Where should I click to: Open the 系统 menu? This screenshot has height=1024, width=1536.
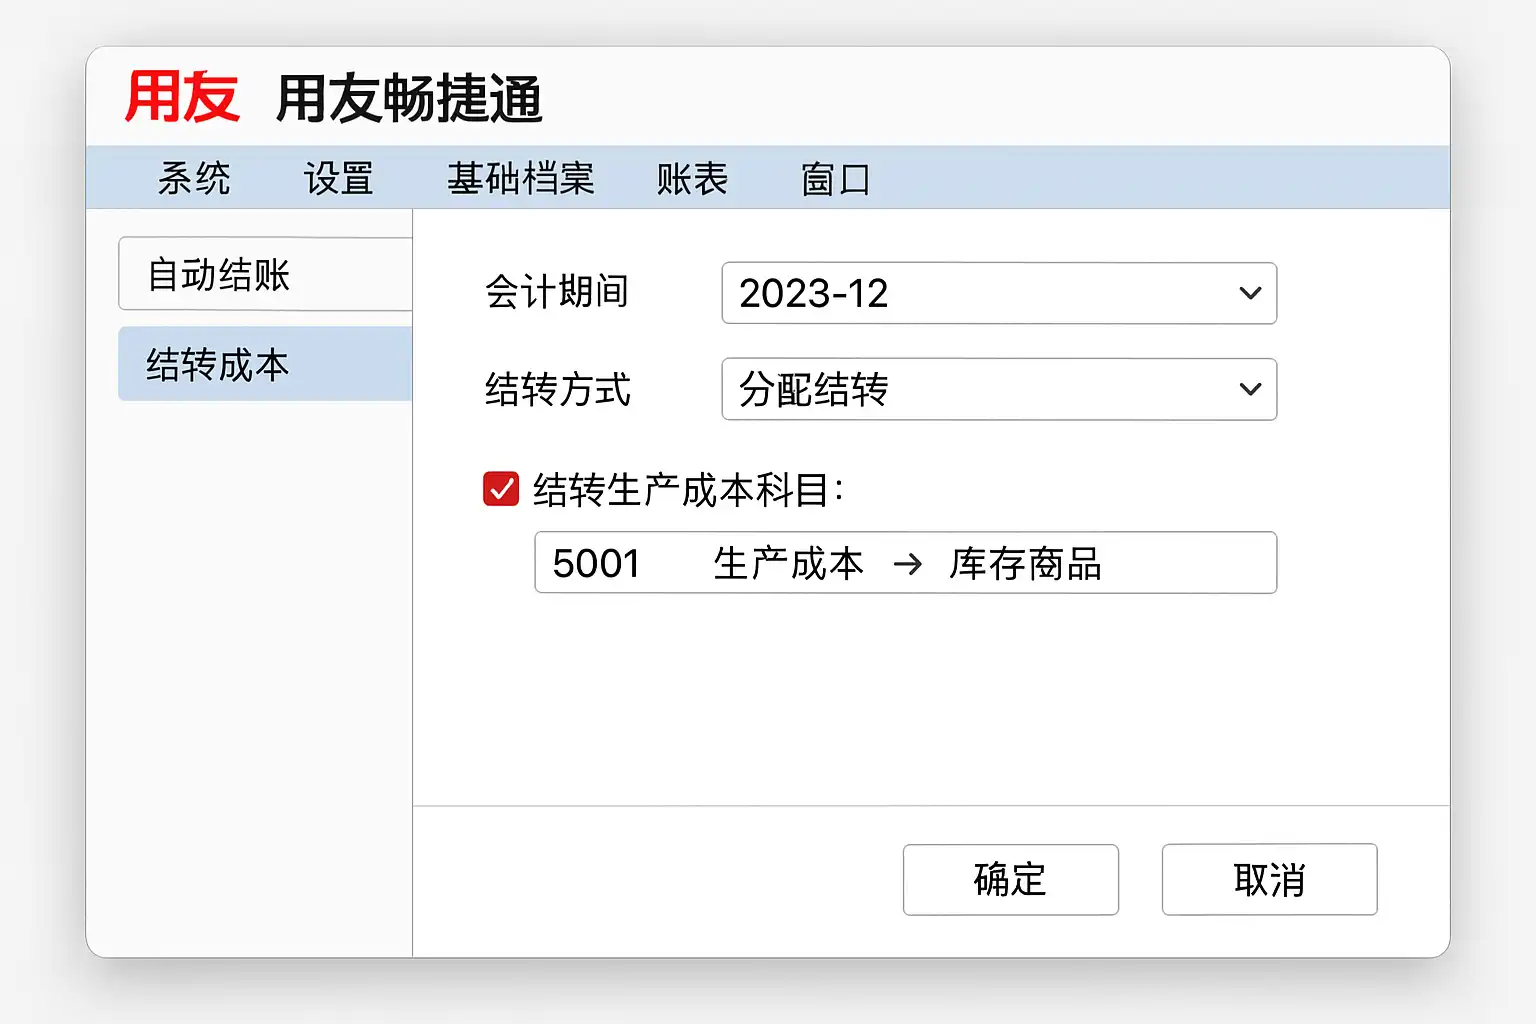[x=194, y=179]
